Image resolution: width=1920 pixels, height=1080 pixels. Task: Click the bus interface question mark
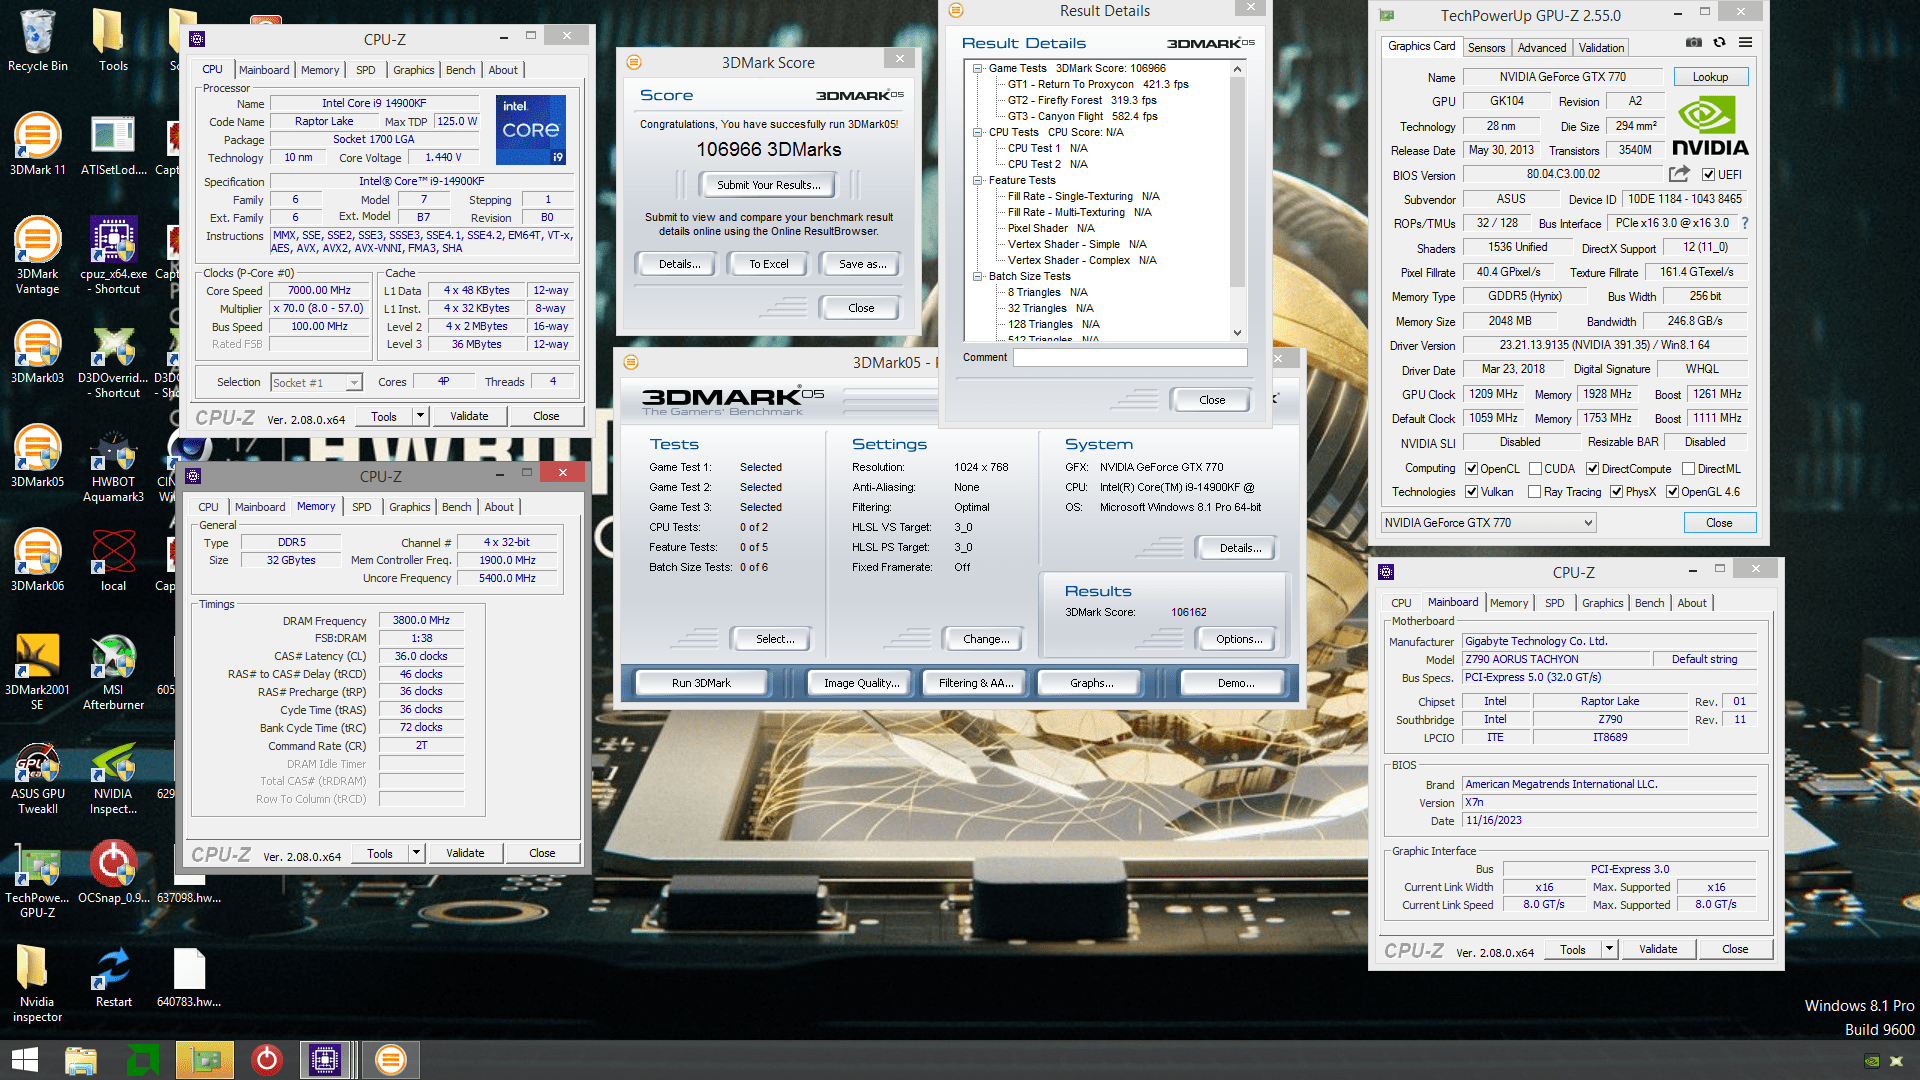[1745, 223]
